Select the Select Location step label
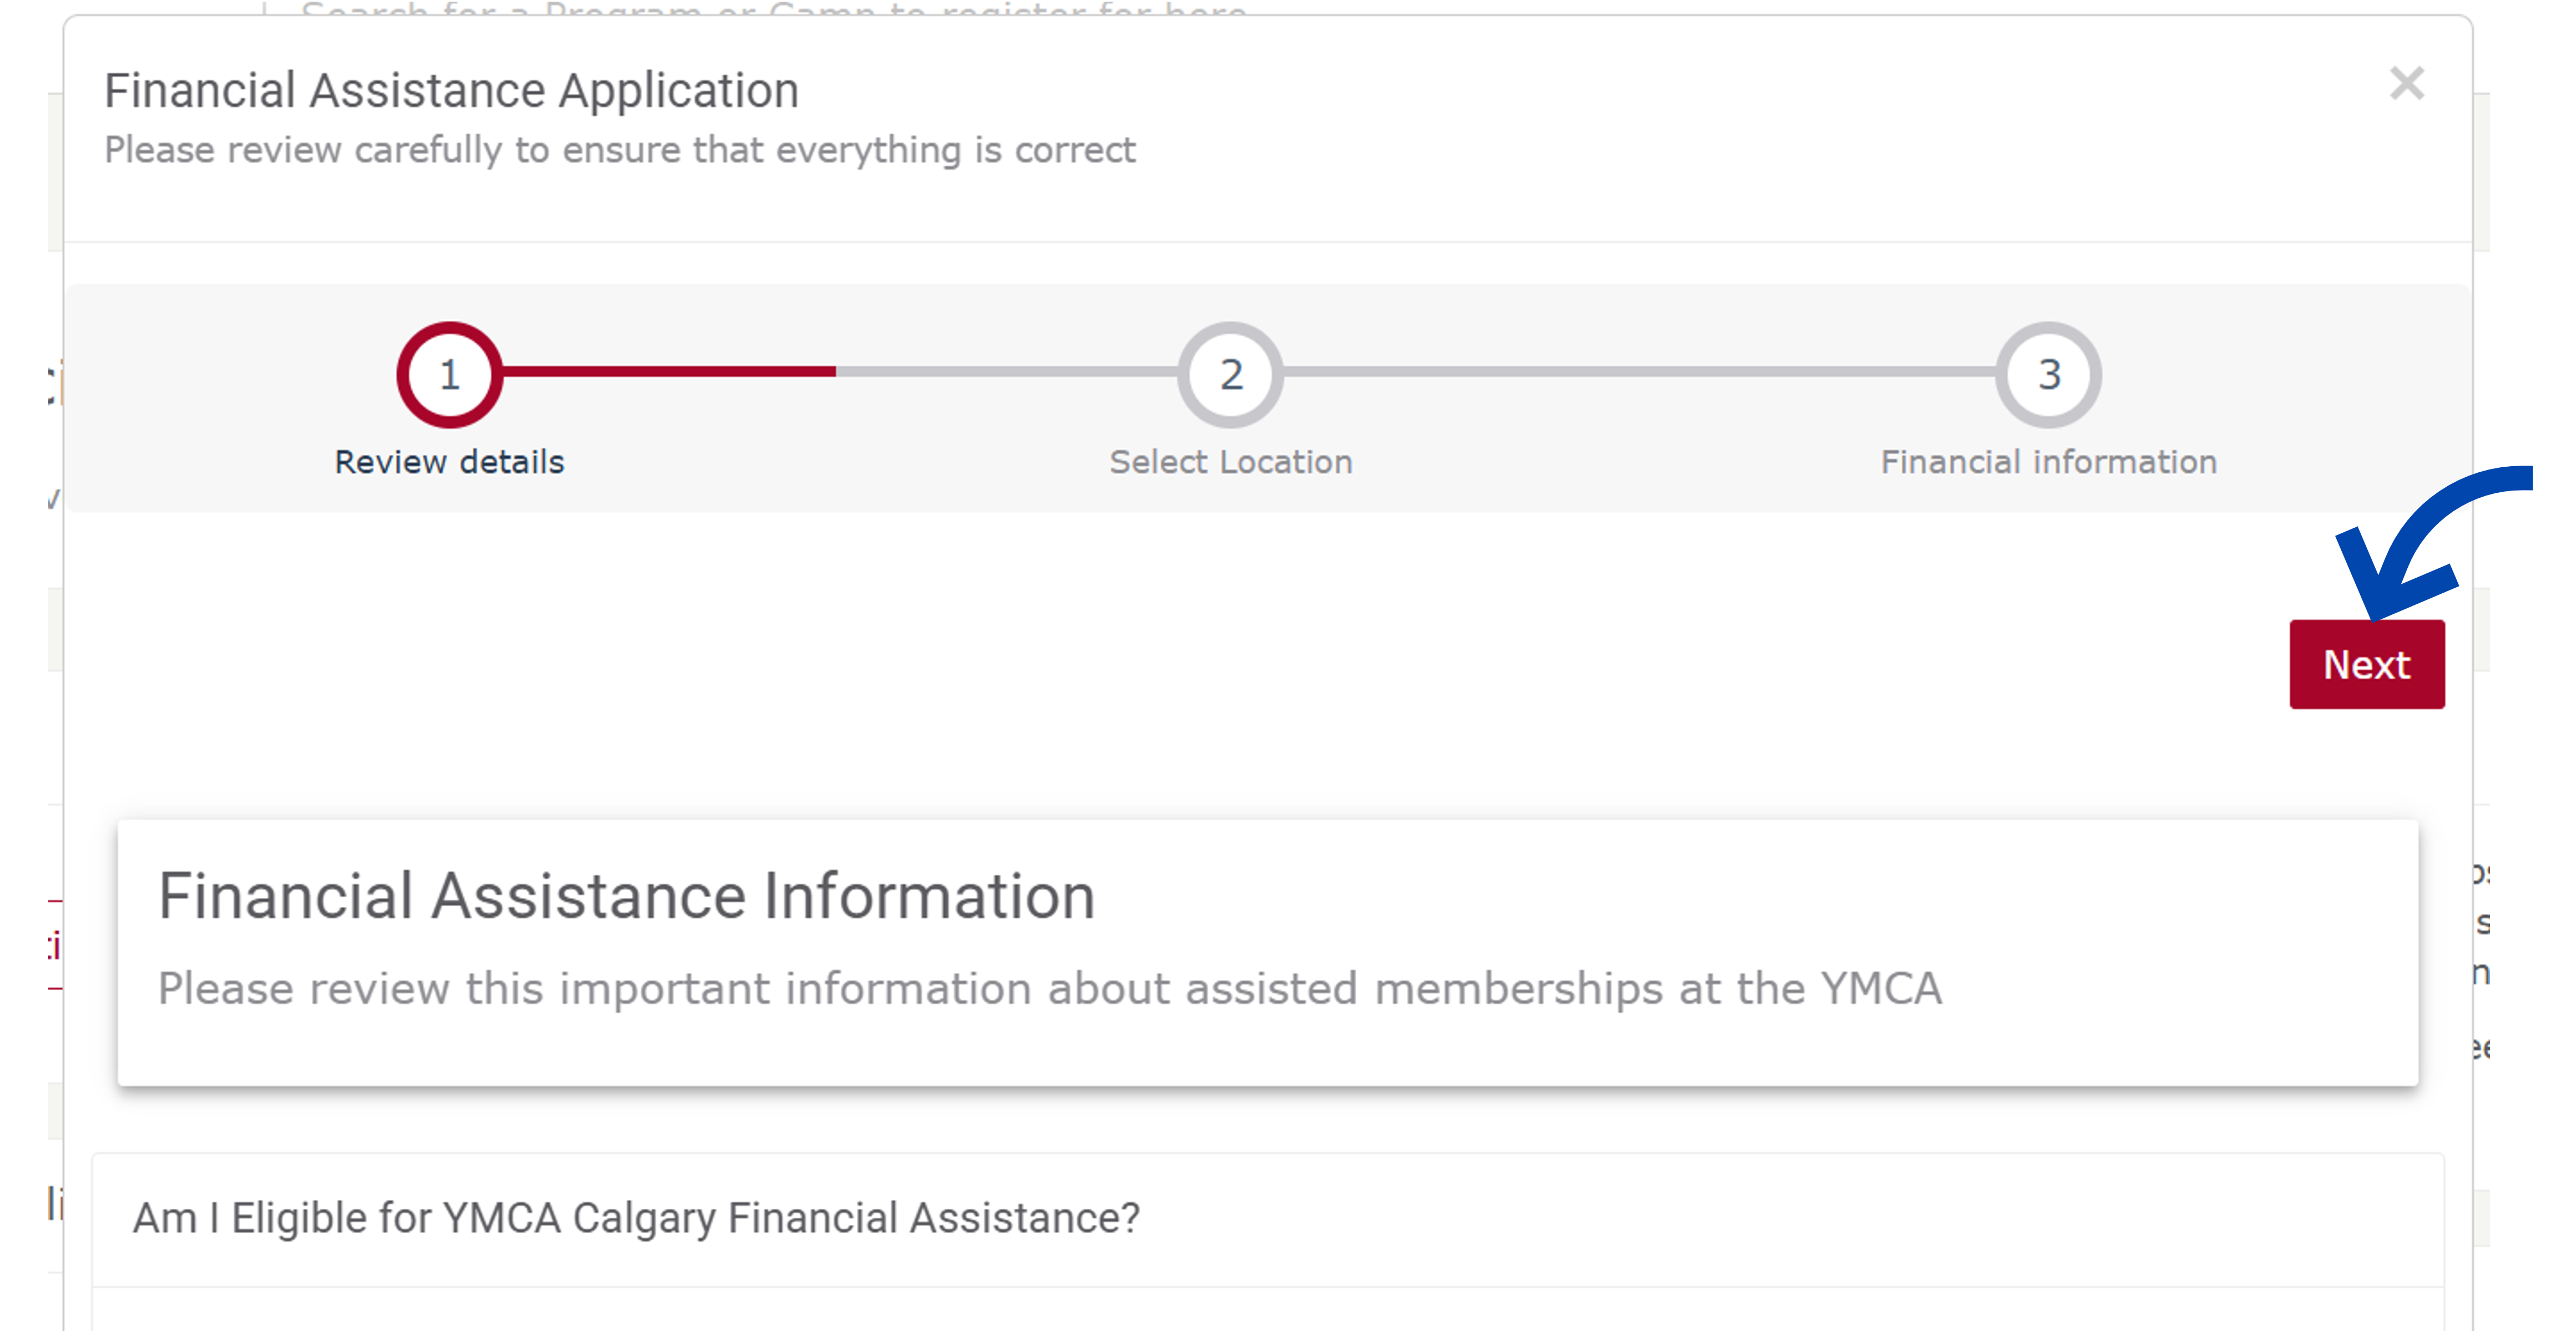Viewport: 2576px width, 1333px height. pyautogui.click(x=1230, y=462)
